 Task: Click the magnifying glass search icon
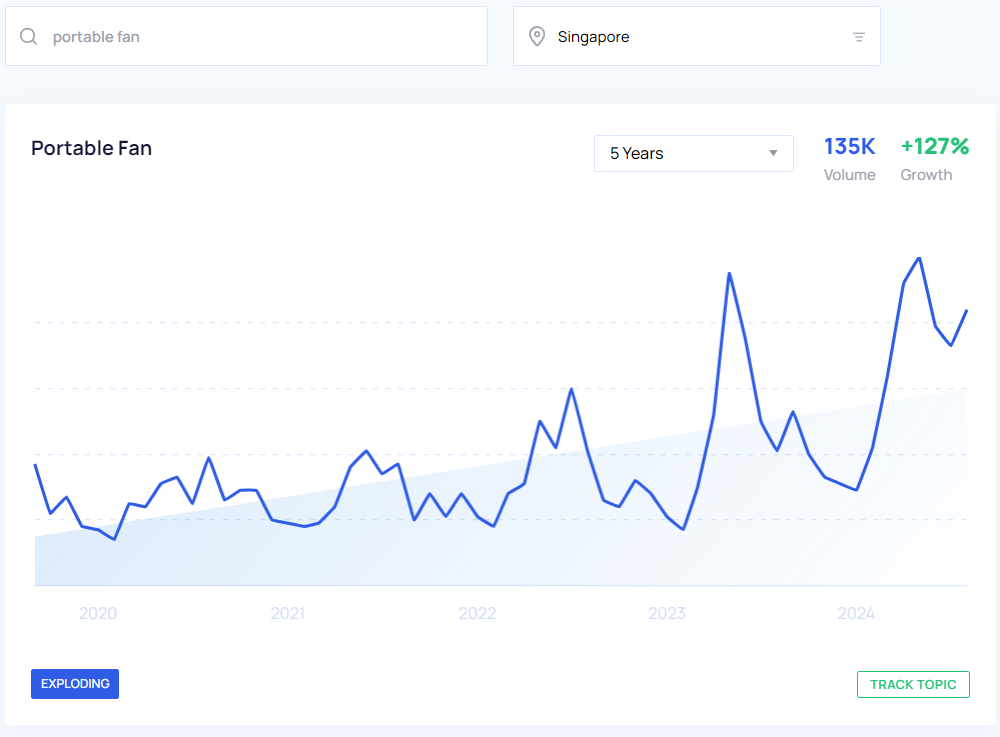[x=29, y=37]
